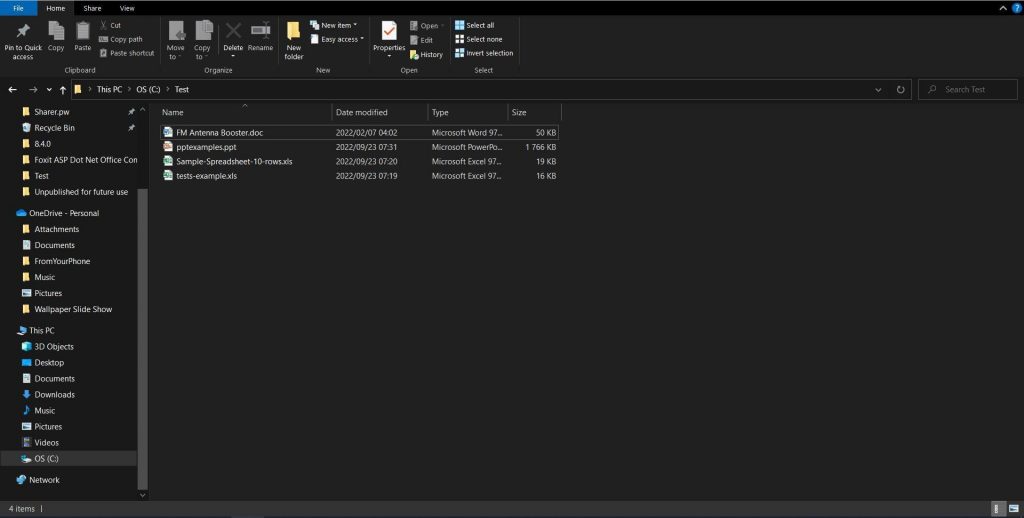The width and height of the screenshot is (1024, 518).
Task: Select Network in navigation pane
Action: click(x=44, y=480)
